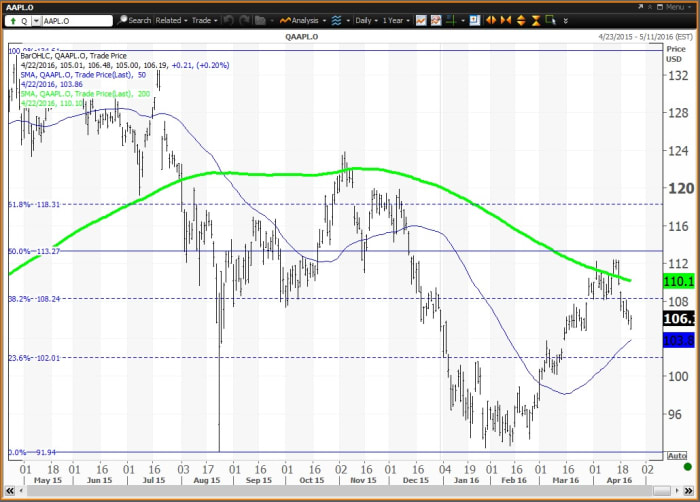Click the AAPL.O symbol input field

tap(77, 21)
